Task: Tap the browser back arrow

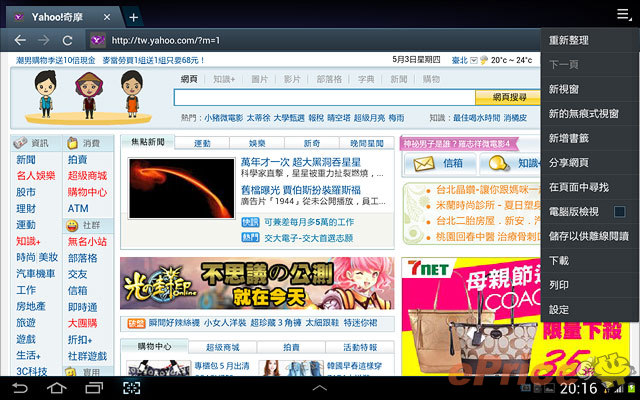Action: (x=18, y=40)
